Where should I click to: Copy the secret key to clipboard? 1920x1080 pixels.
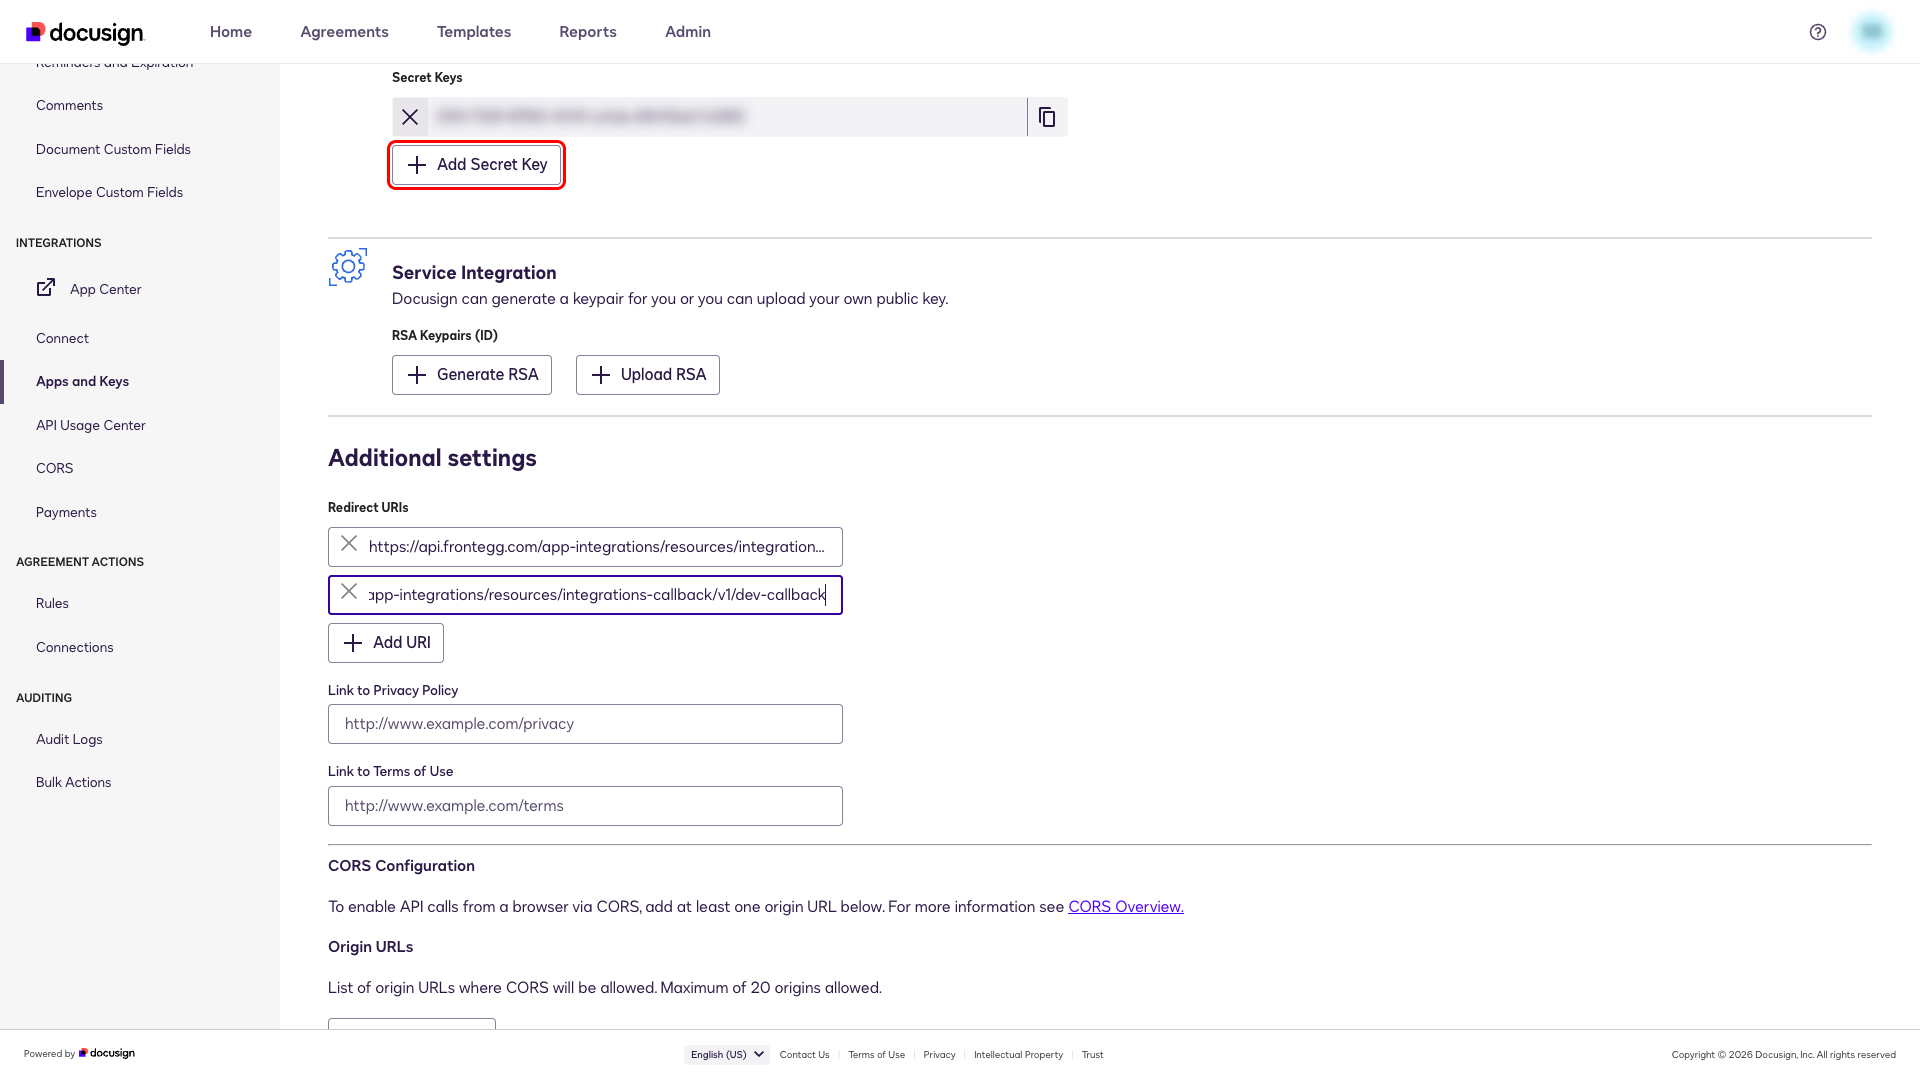coord(1047,117)
